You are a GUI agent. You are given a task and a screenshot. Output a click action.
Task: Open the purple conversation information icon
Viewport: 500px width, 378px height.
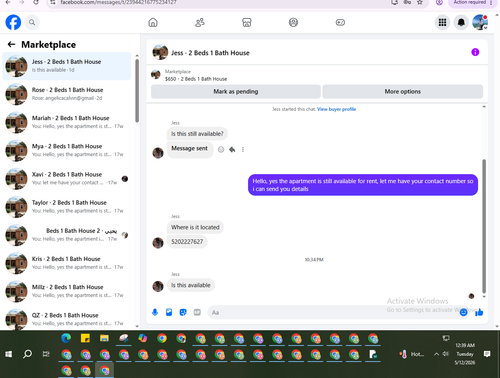tap(475, 52)
